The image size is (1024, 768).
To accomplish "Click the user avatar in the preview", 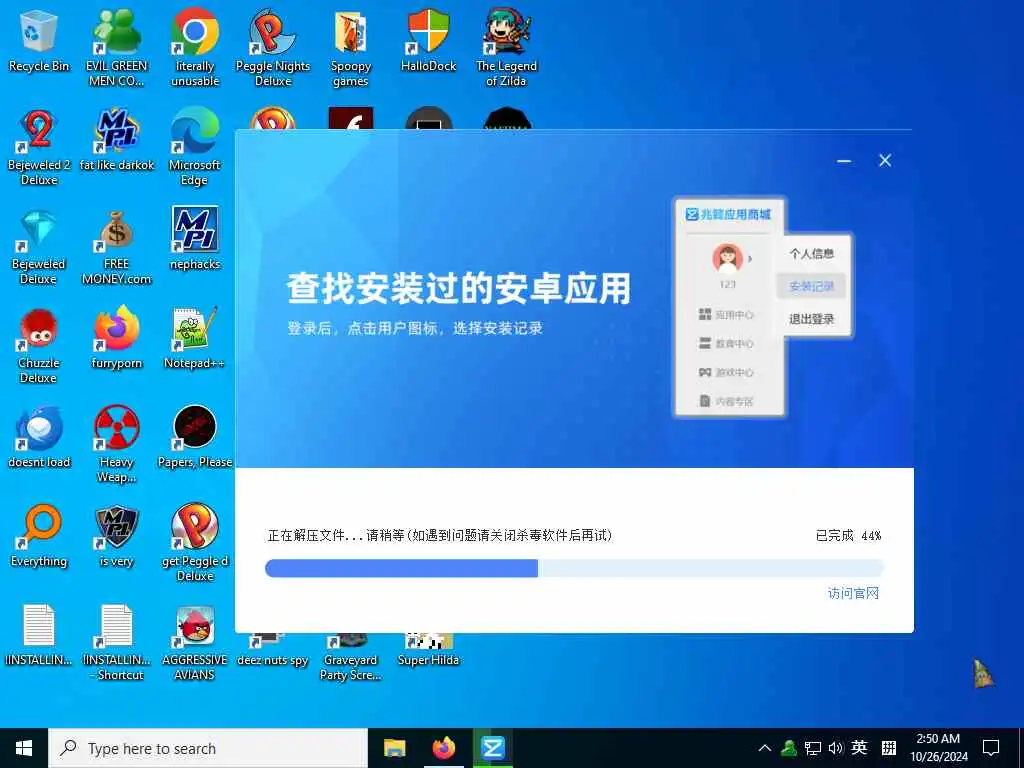I will (728, 257).
